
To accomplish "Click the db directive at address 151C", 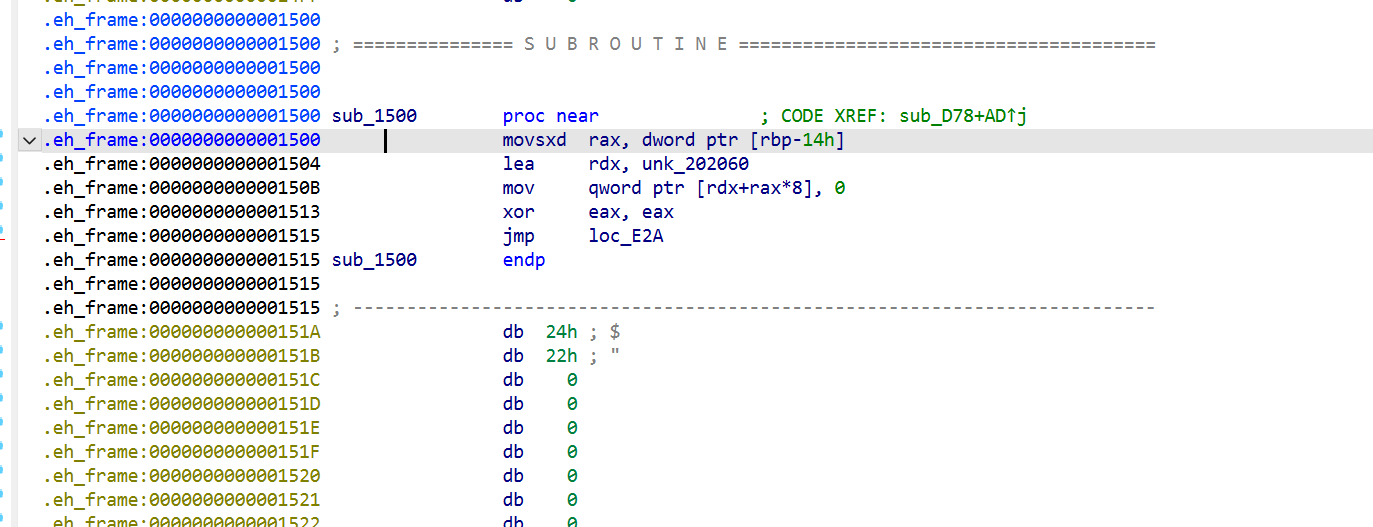I will tap(513, 380).
